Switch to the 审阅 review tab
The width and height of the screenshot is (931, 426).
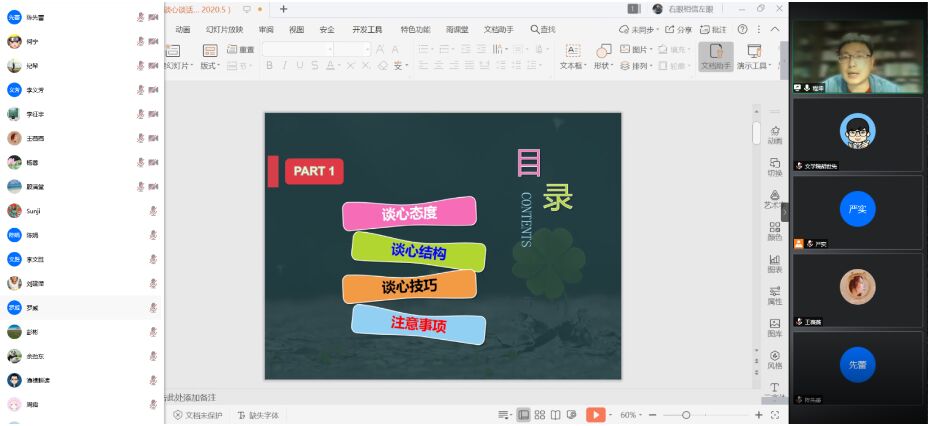tap(266, 30)
